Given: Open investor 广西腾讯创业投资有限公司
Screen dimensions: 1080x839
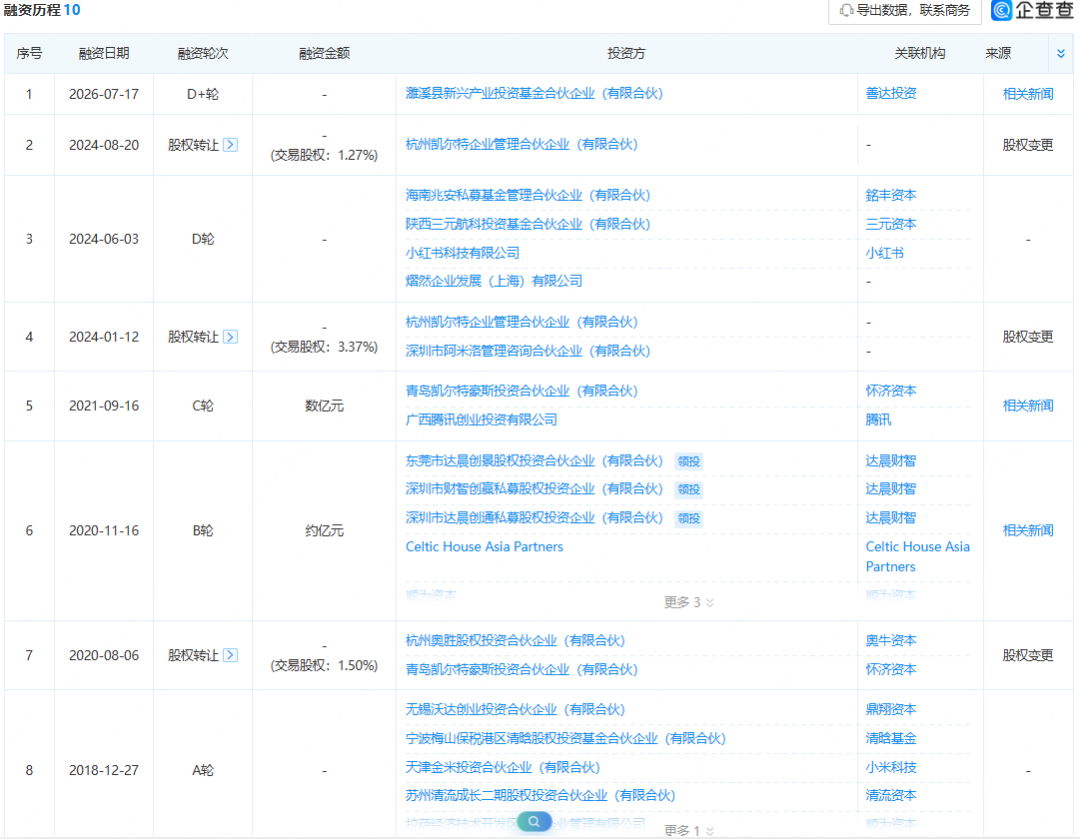Looking at the screenshot, I should coord(481,420).
